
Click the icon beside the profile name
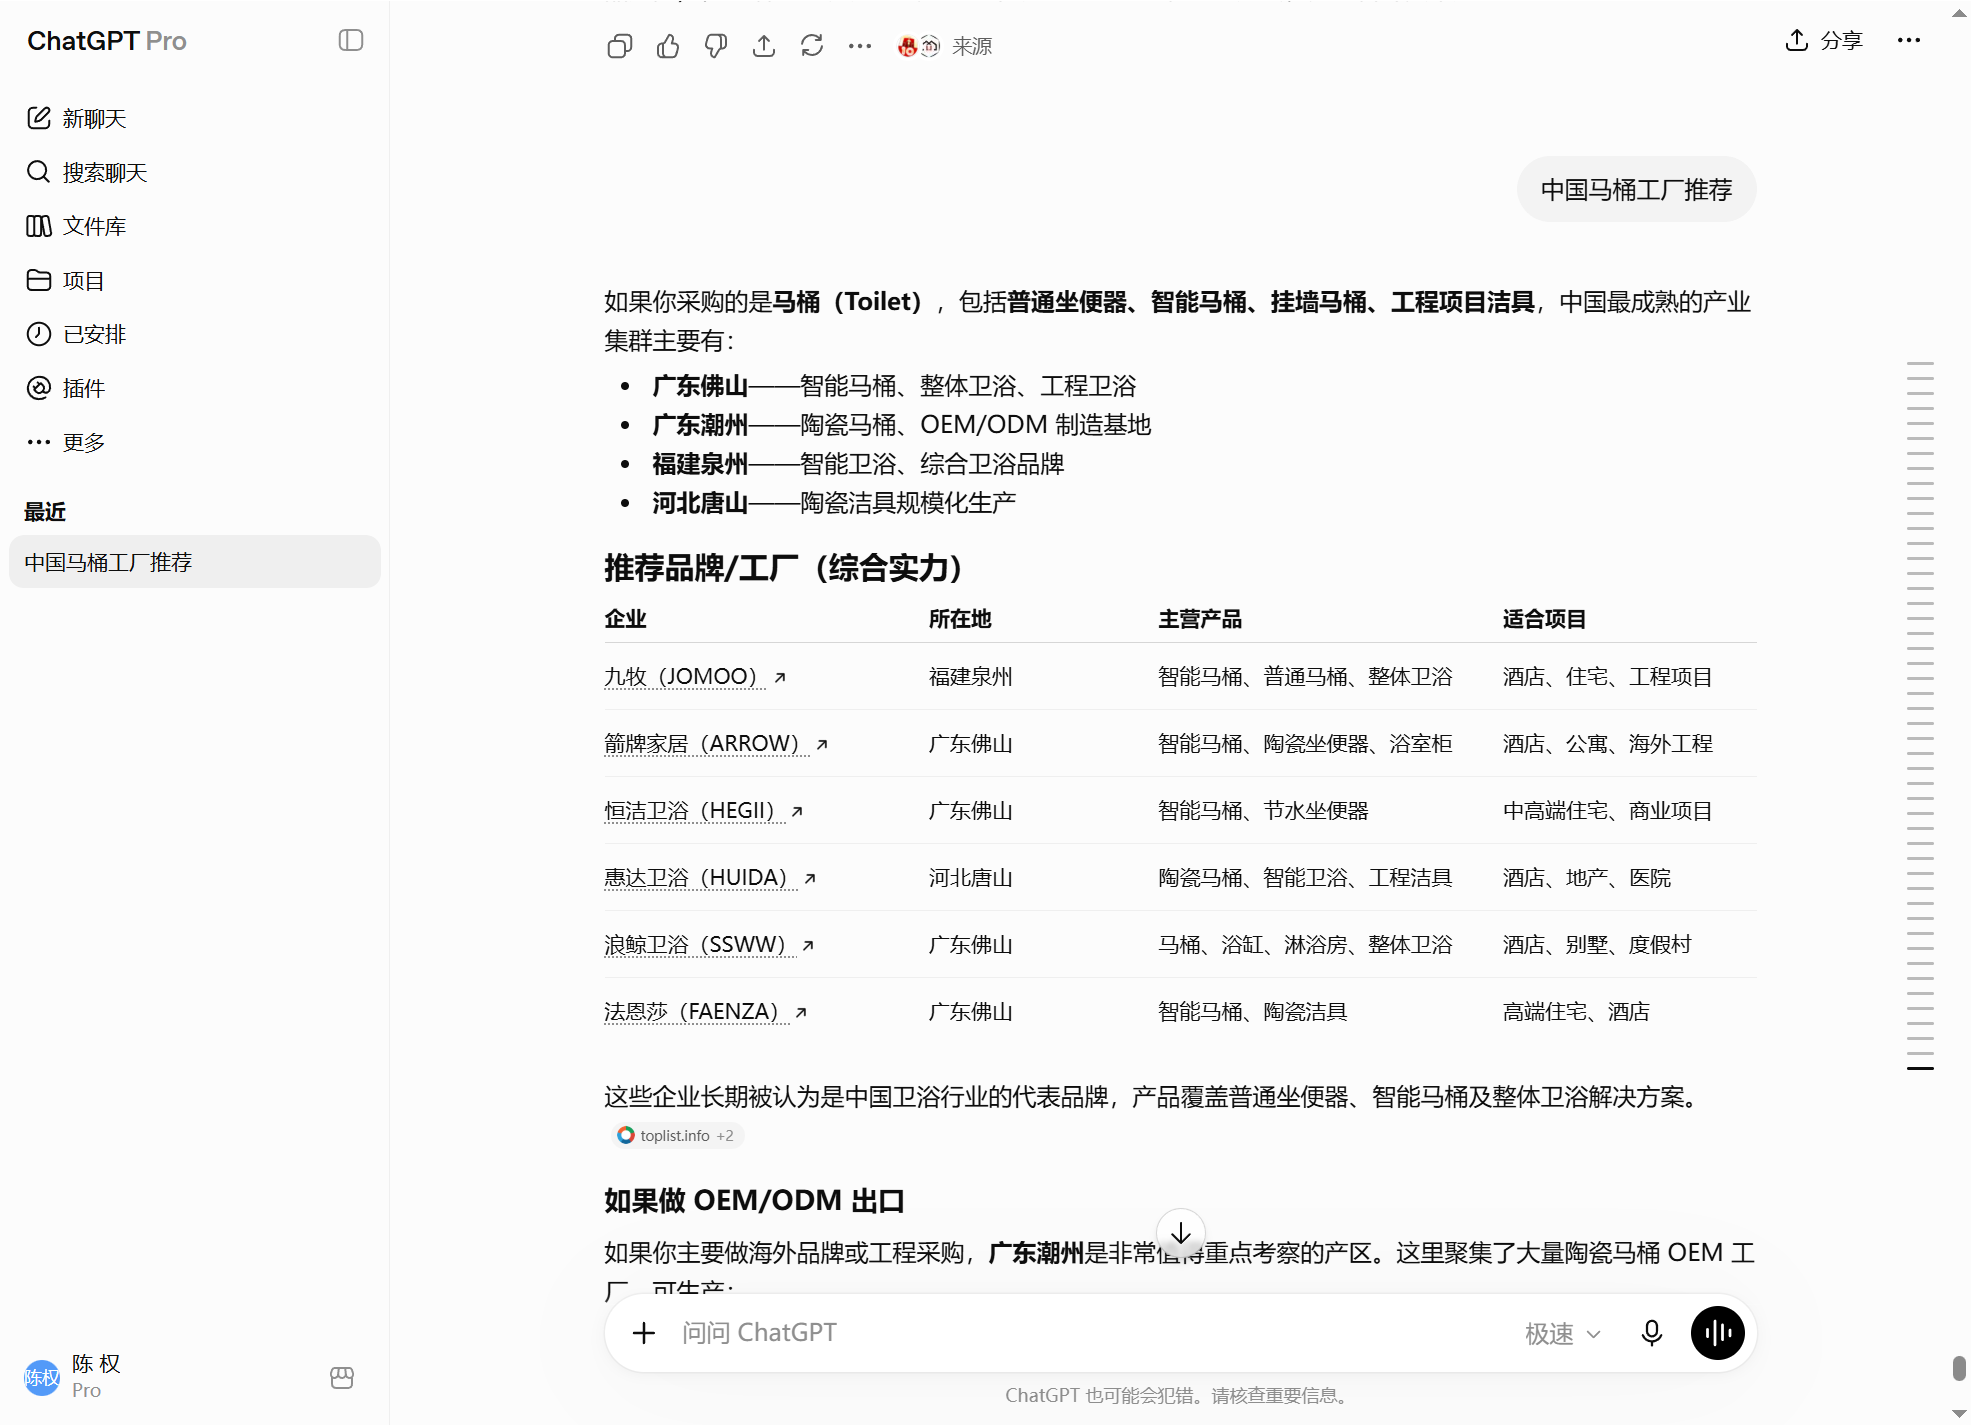342,1377
